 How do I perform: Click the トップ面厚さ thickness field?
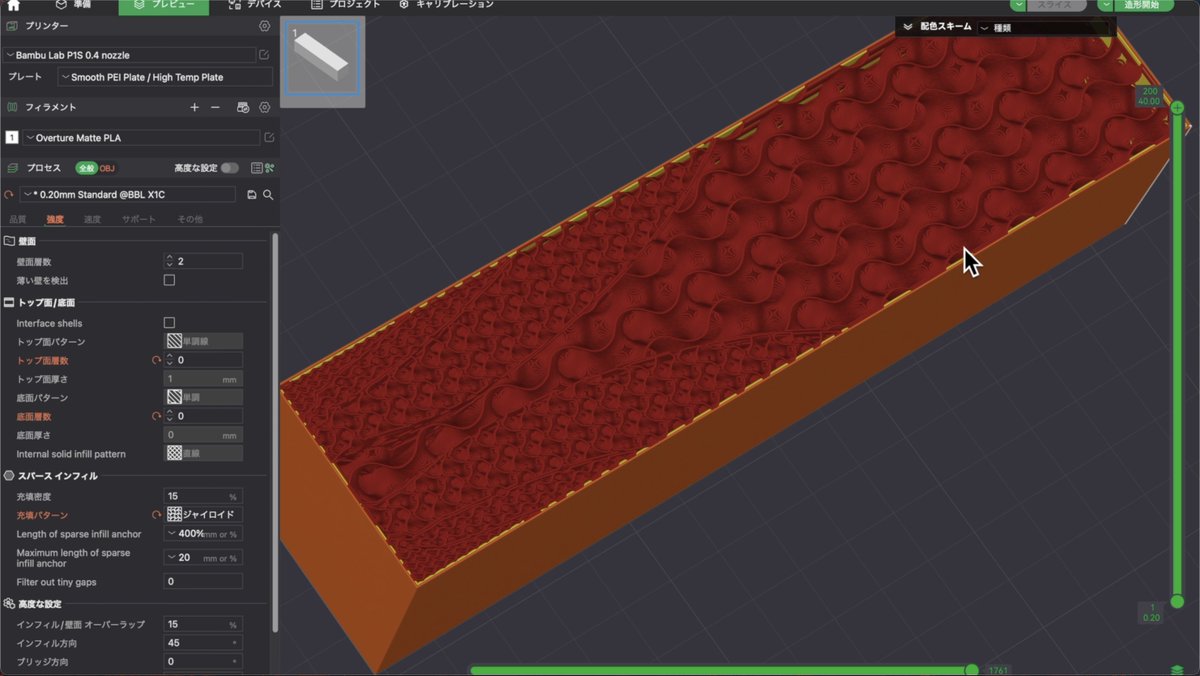click(203, 379)
